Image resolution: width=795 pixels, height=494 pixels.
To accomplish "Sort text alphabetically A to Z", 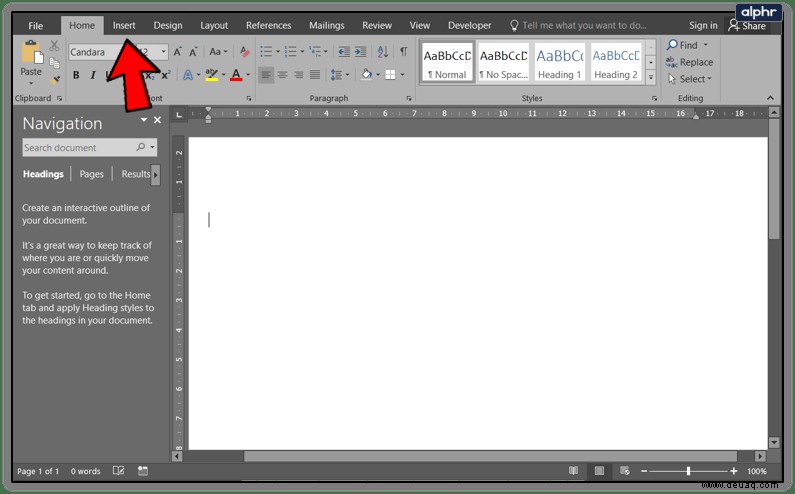I will [x=383, y=52].
